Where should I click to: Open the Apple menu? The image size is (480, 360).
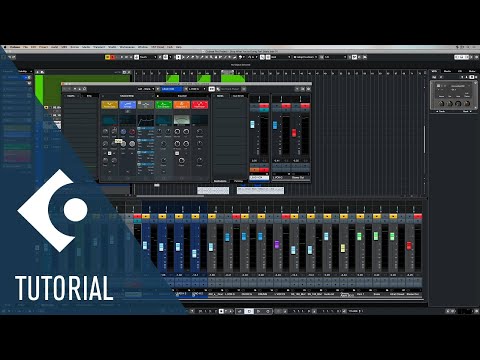click(5, 47)
